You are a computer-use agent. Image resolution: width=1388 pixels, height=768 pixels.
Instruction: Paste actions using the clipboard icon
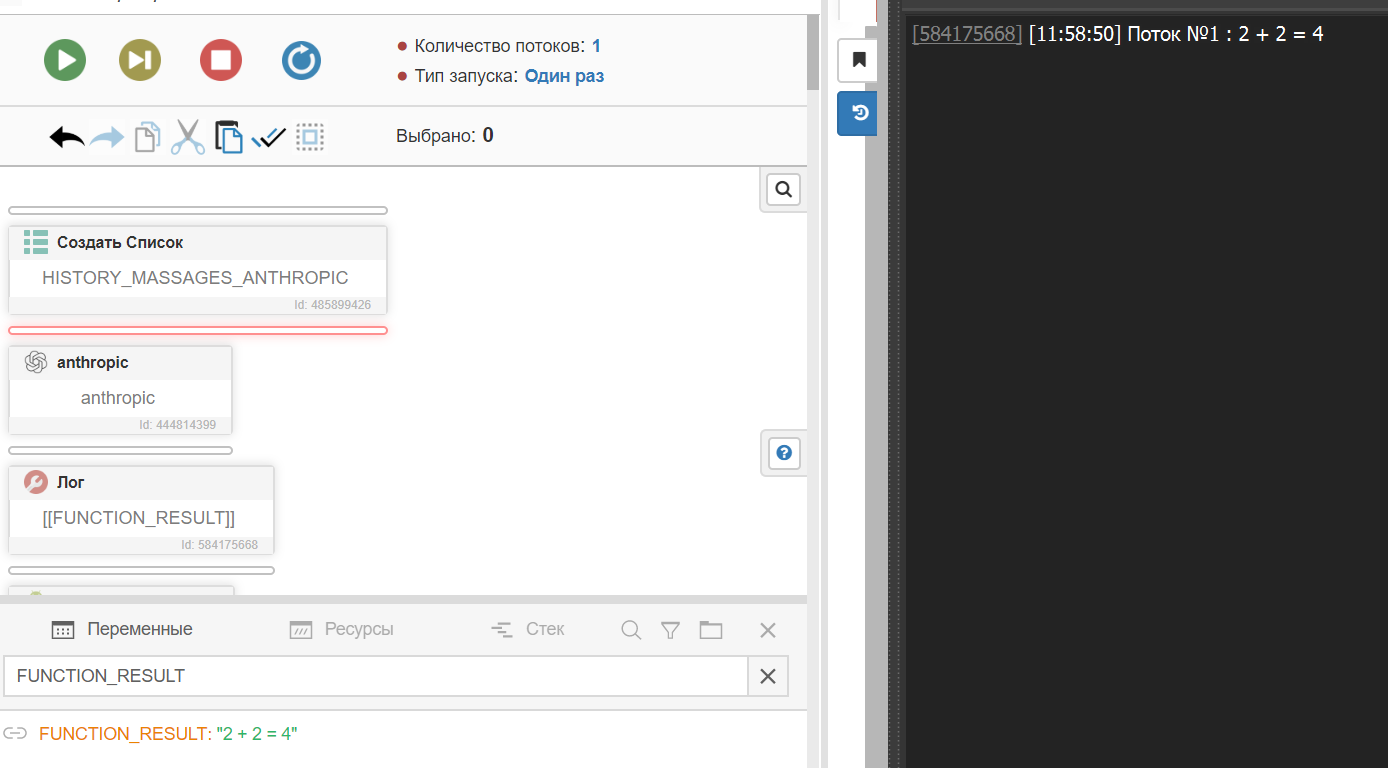pos(229,137)
